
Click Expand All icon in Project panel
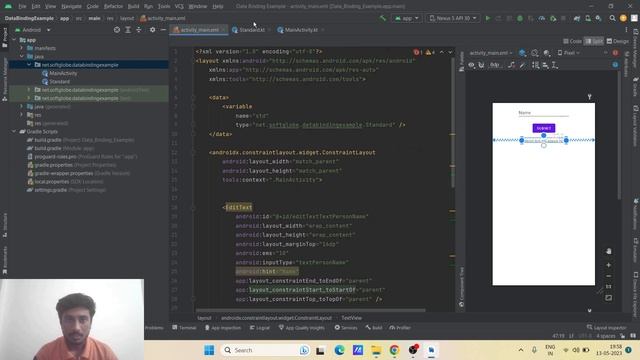point(128,30)
